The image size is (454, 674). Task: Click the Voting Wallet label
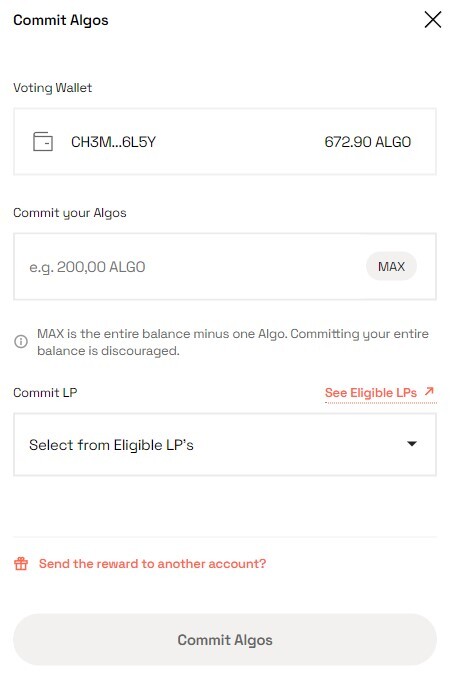[x=52, y=88]
